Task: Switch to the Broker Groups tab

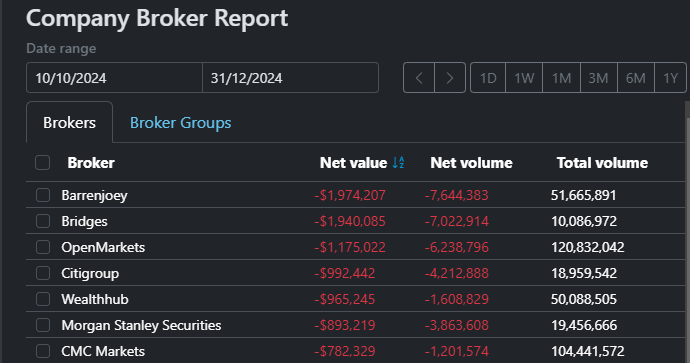Action: pyautogui.click(x=180, y=123)
